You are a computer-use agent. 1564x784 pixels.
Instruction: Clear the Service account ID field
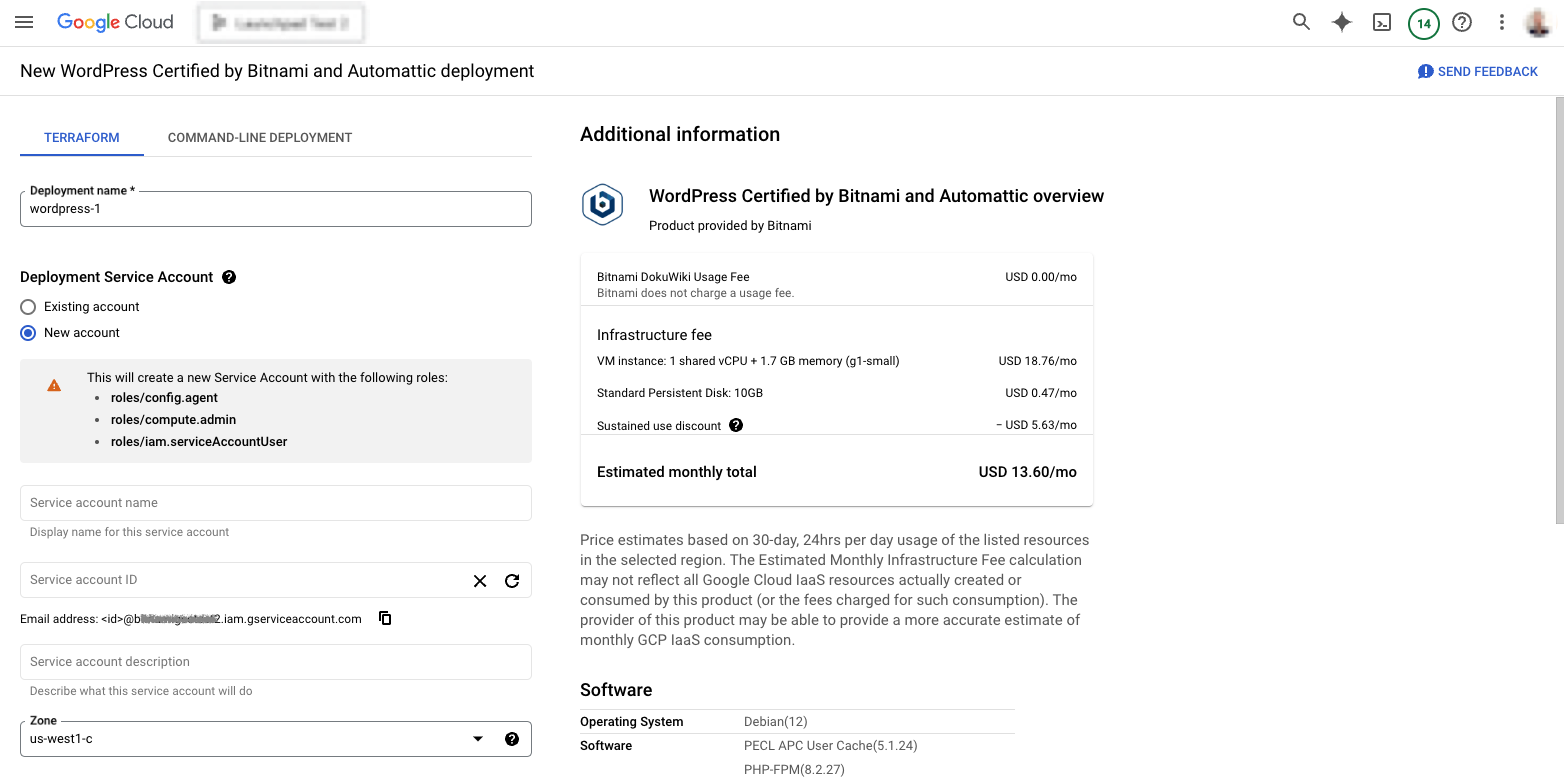[x=480, y=580]
